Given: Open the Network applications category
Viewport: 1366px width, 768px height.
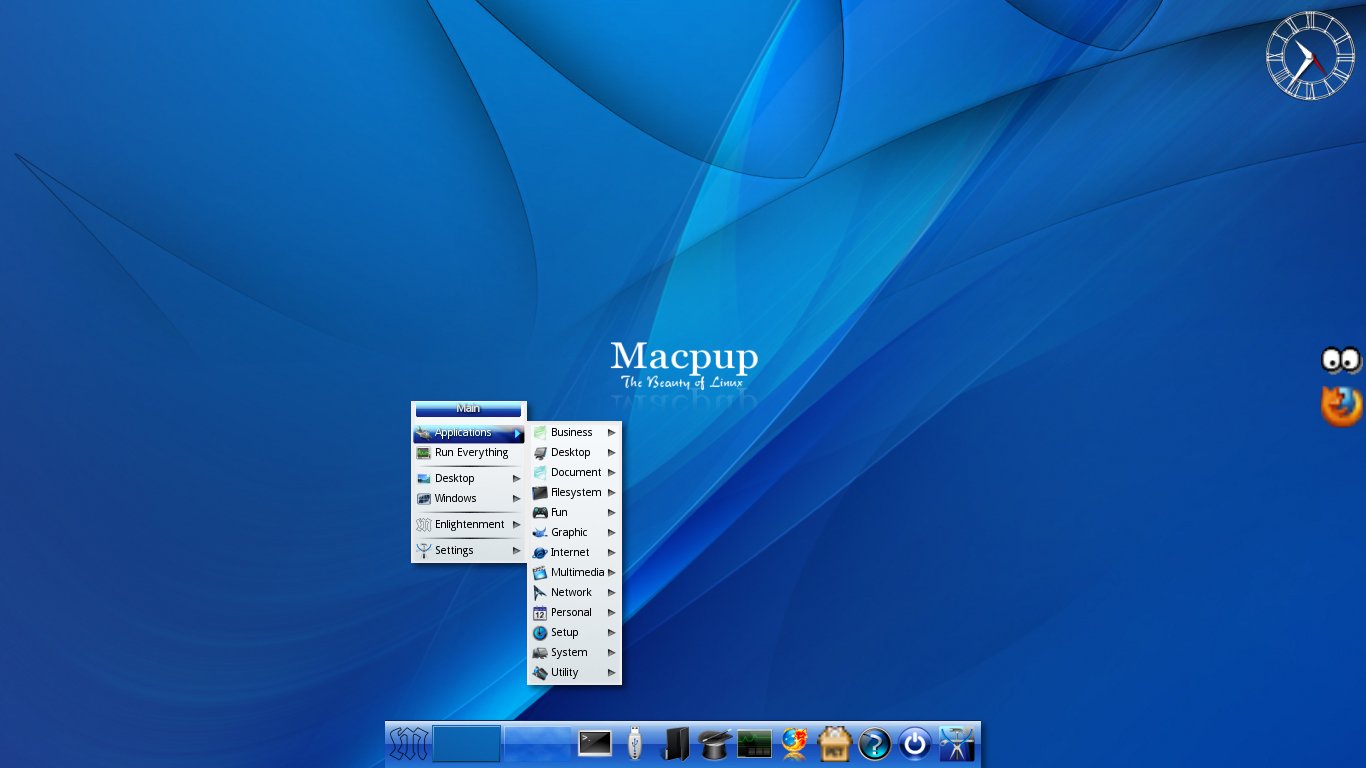Looking at the screenshot, I should [575, 593].
